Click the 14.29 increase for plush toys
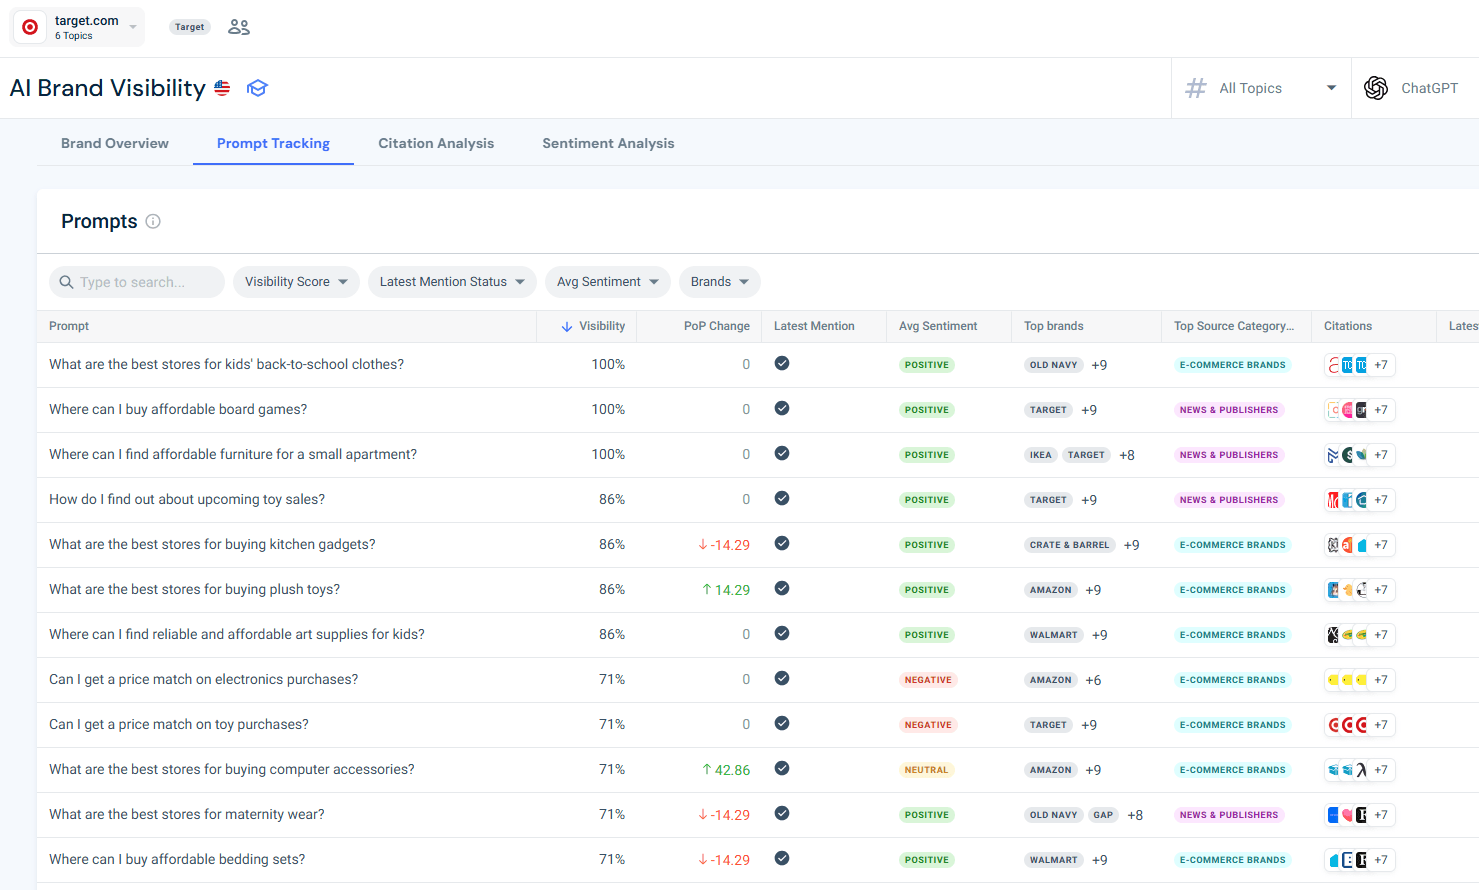 pos(726,590)
